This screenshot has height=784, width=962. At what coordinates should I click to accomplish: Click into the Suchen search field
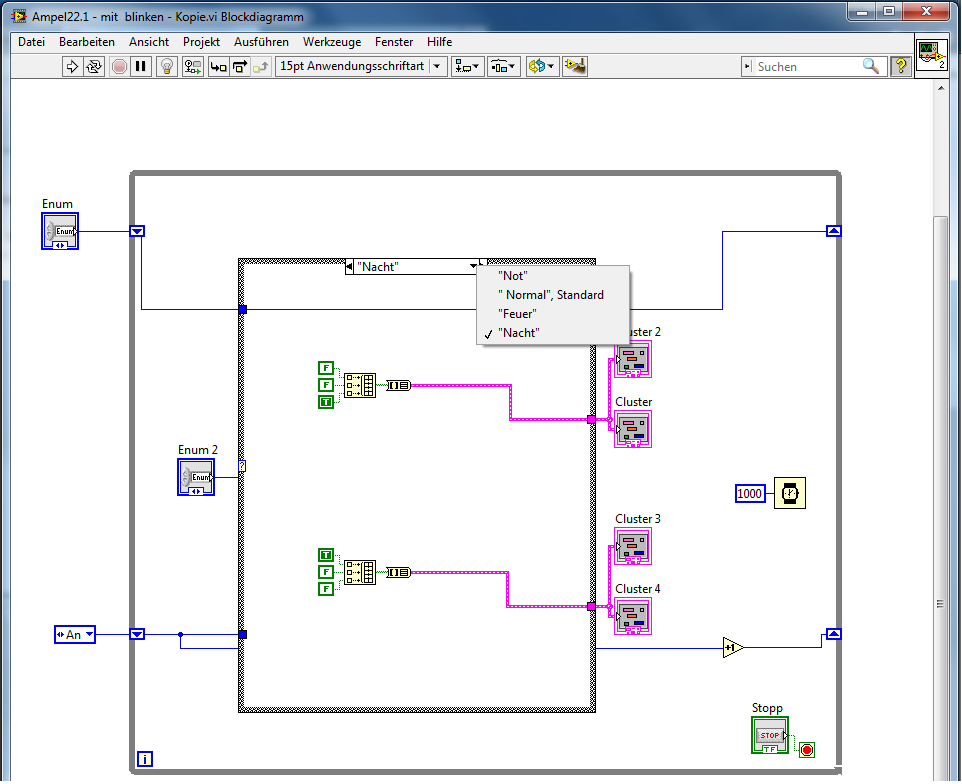807,66
